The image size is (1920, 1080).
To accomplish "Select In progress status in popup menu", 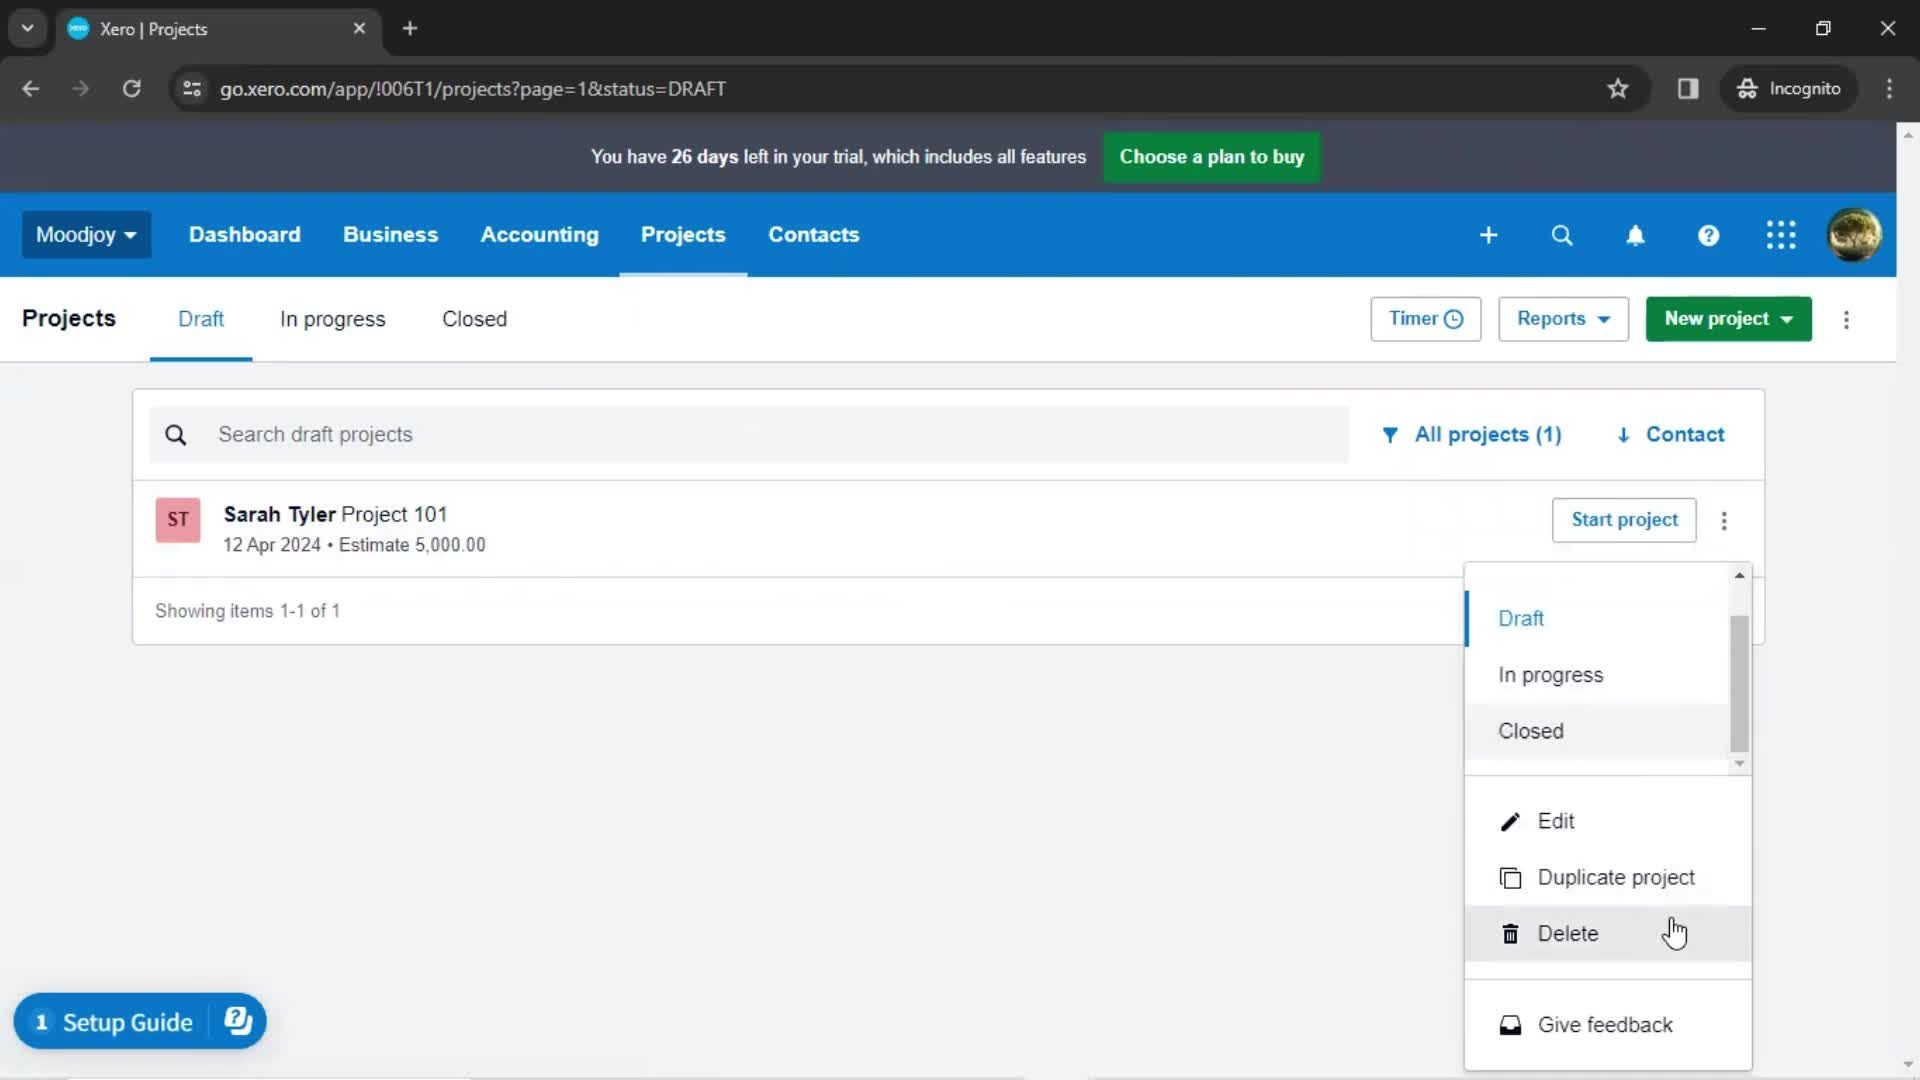I will [x=1597, y=675].
